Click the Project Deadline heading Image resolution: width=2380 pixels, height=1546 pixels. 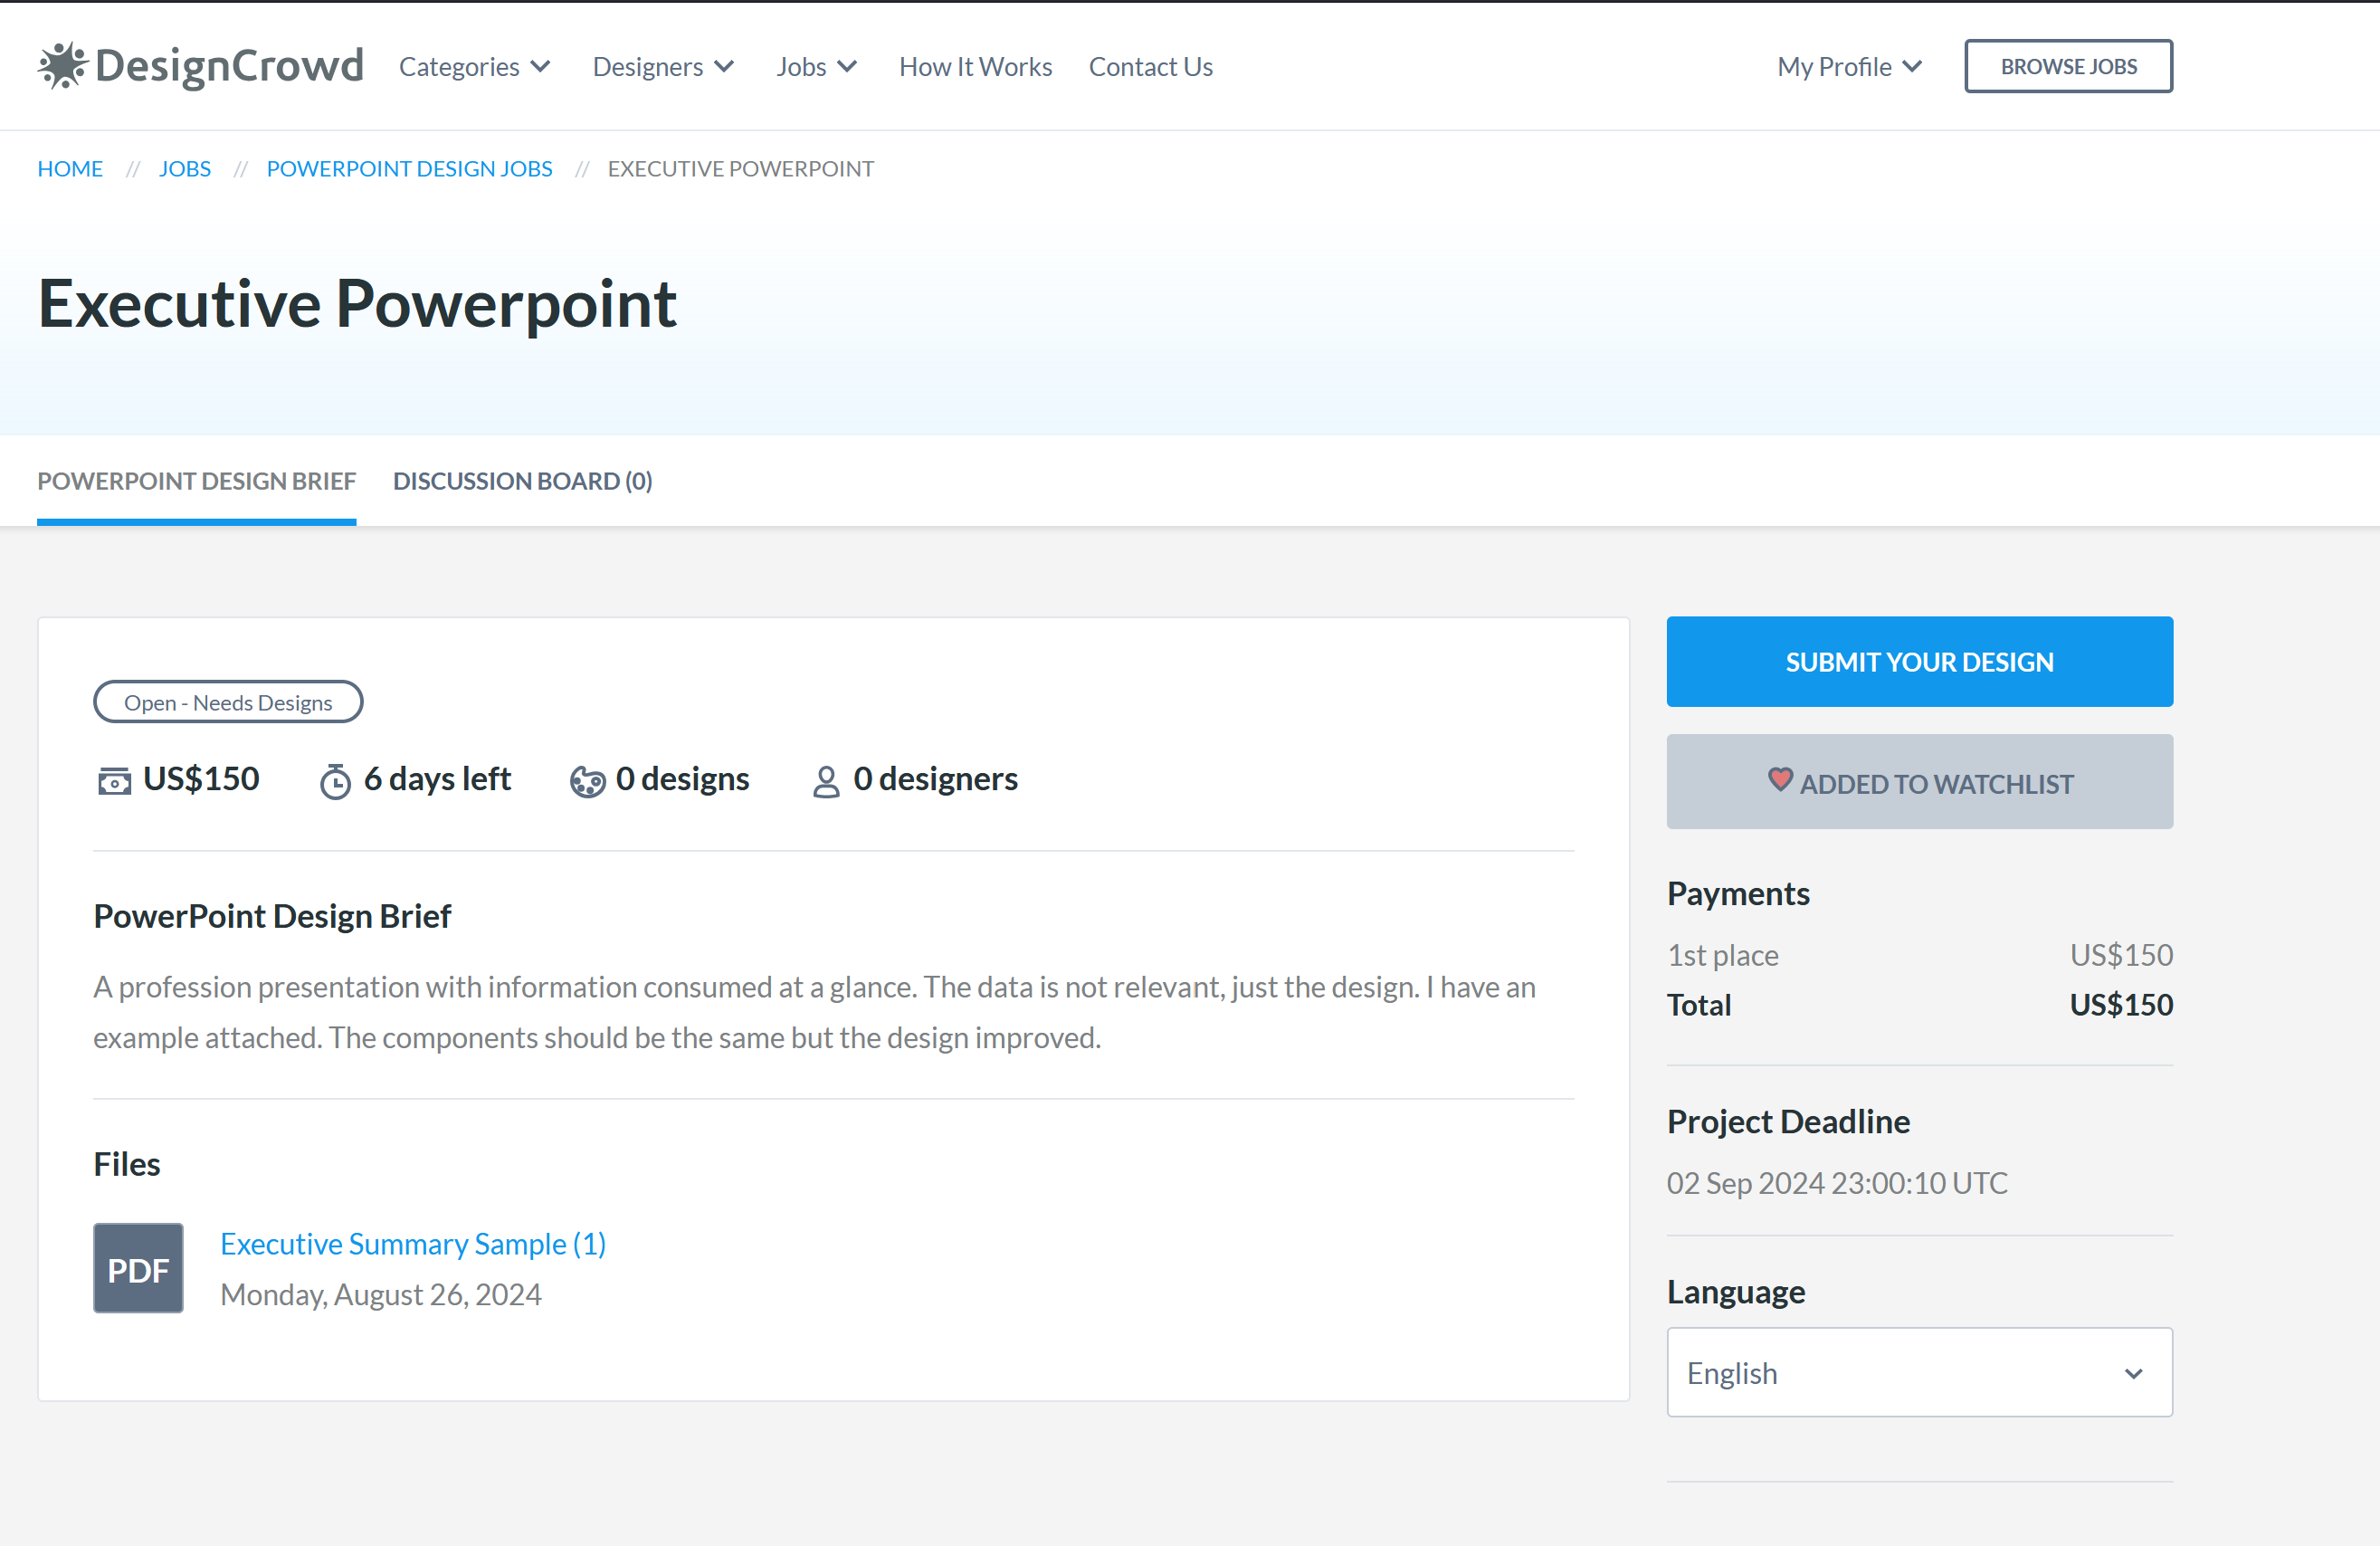point(1788,1121)
